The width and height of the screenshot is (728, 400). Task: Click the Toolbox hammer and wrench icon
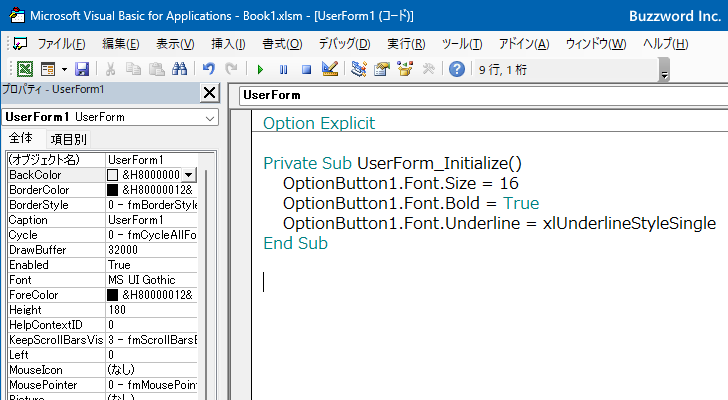(x=428, y=69)
